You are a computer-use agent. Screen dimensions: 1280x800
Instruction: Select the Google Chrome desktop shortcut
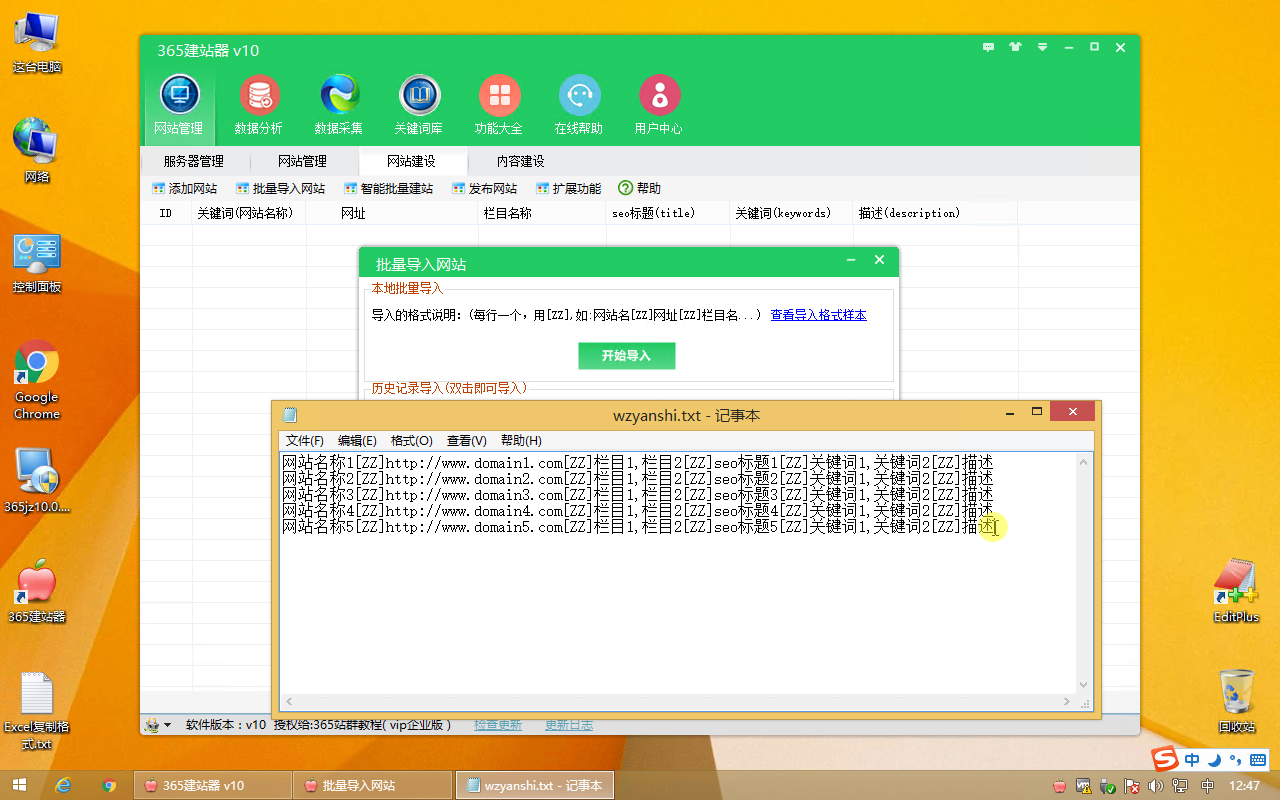coord(37,380)
